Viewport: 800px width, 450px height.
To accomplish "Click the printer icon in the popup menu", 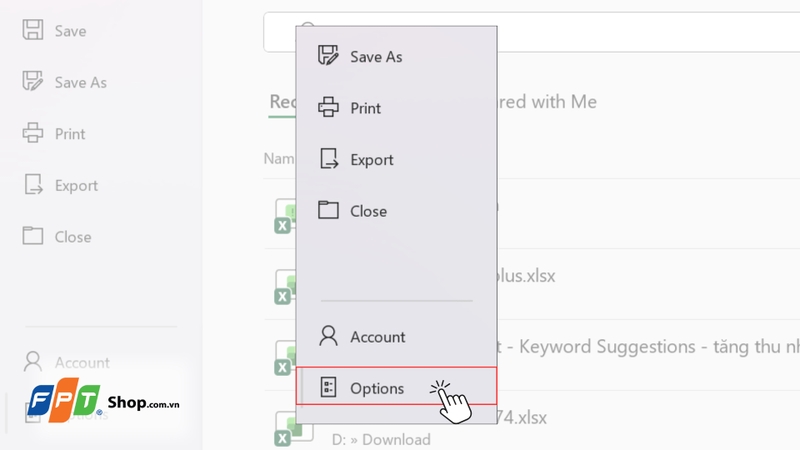I will point(328,108).
